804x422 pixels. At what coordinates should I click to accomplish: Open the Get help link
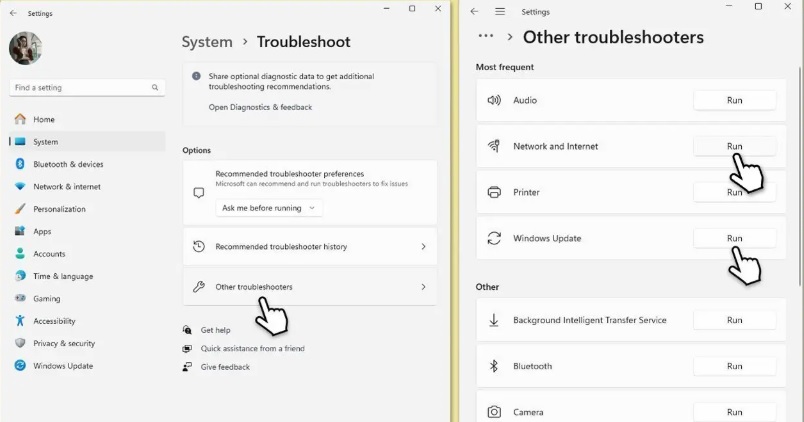click(215, 330)
